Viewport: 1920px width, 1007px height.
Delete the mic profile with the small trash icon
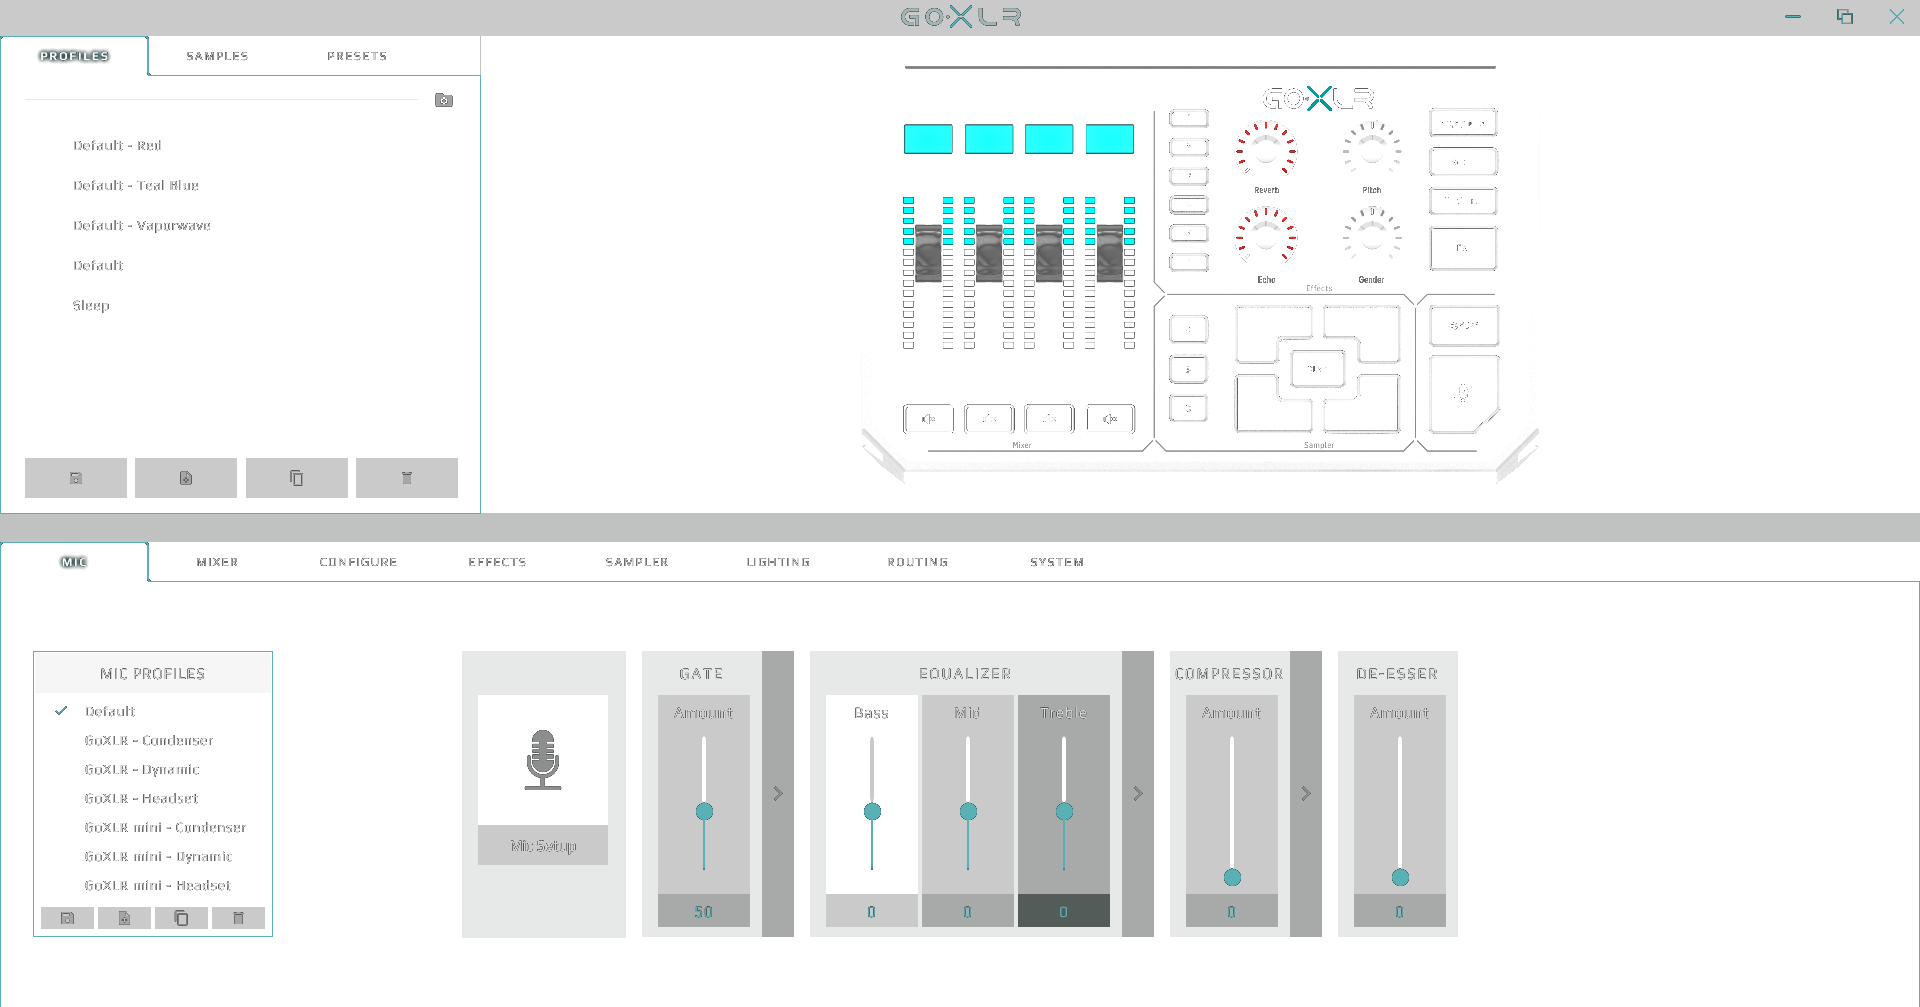238,918
